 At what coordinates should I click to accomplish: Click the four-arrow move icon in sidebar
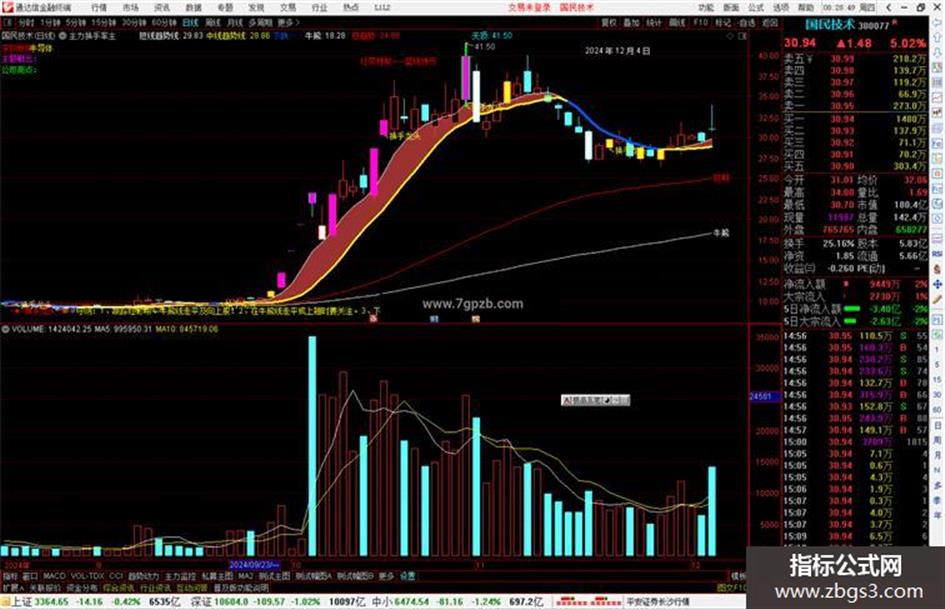pos(937,284)
